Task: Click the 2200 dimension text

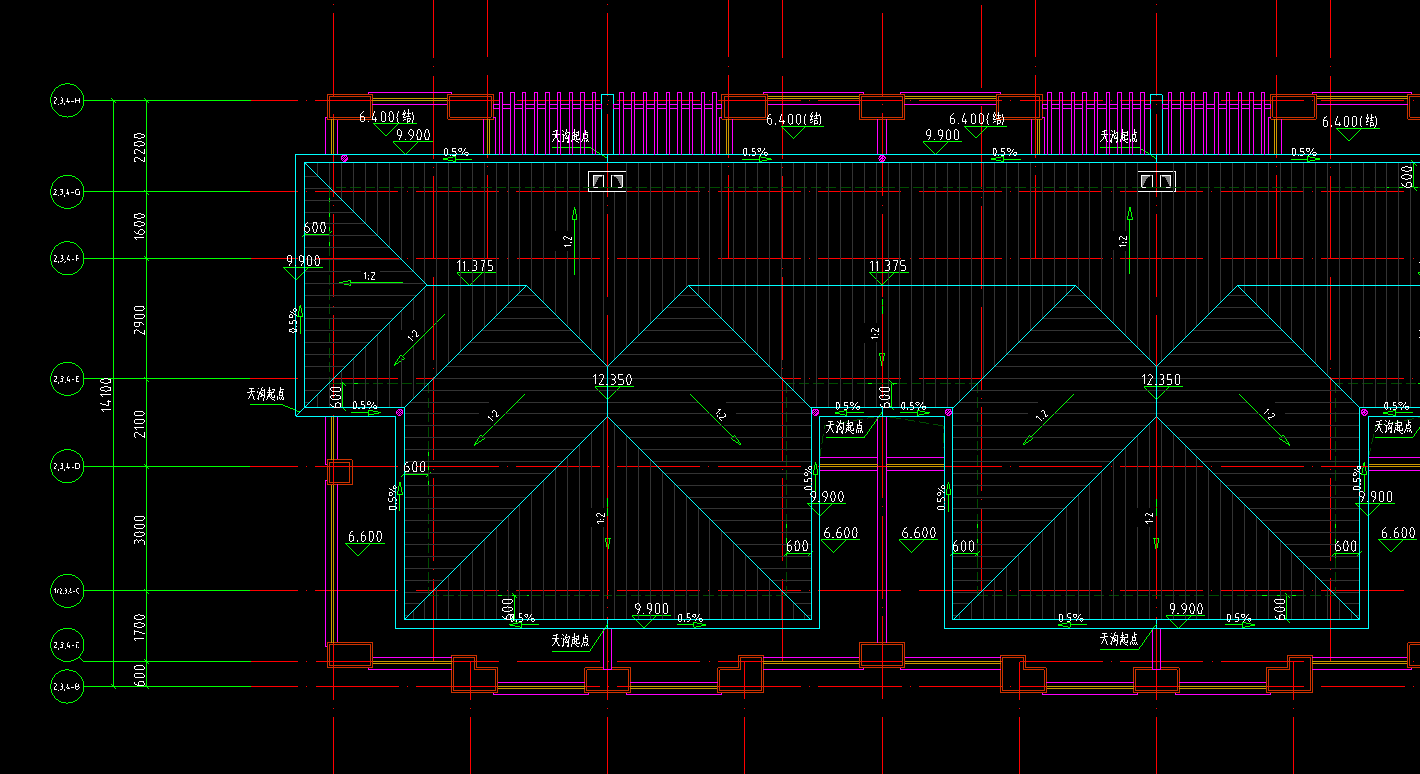Action: (x=139, y=147)
